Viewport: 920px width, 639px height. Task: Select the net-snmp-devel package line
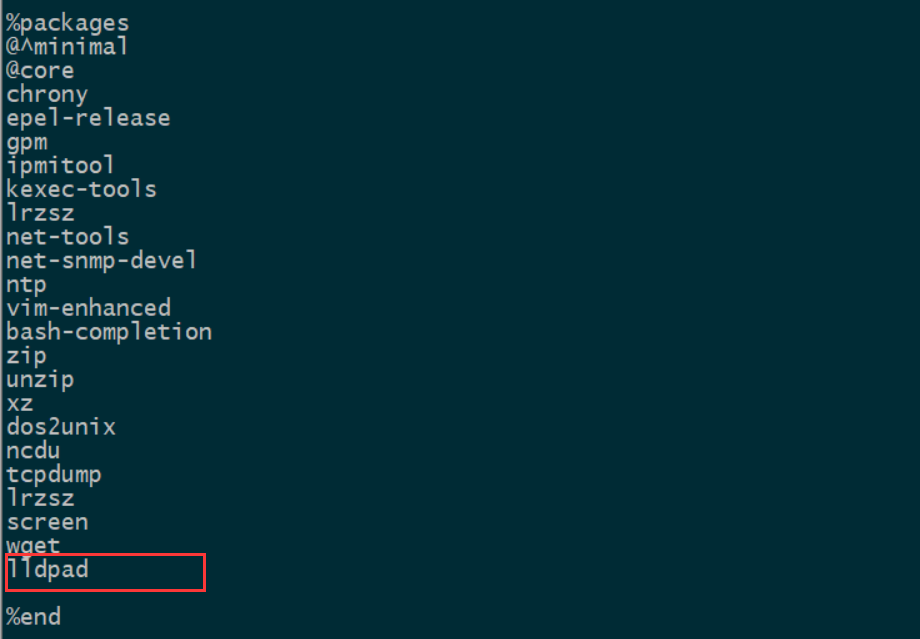tap(102, 260)
